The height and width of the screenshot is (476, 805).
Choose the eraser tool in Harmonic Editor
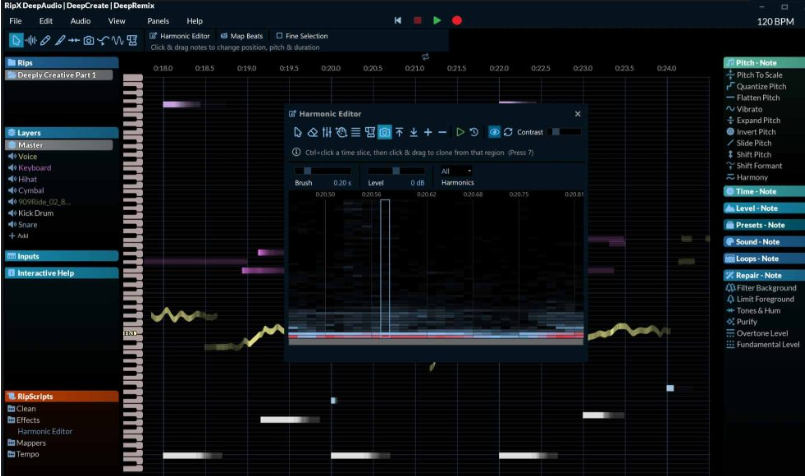click(x=312, y=132)
